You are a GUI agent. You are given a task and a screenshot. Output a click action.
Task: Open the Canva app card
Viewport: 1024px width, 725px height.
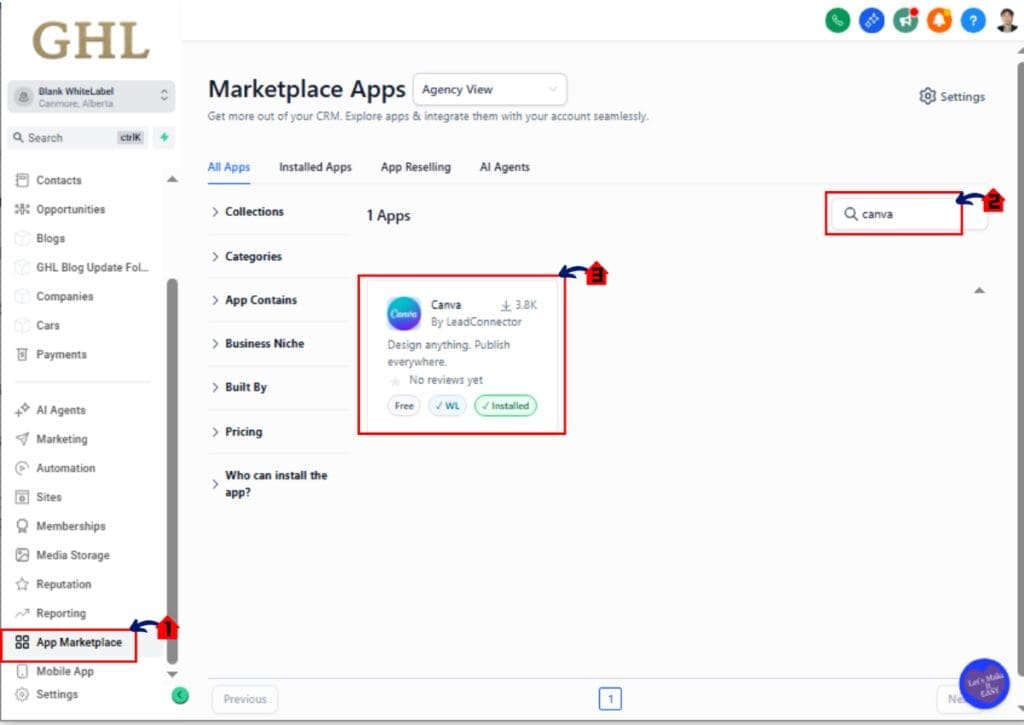click(460, 350)
